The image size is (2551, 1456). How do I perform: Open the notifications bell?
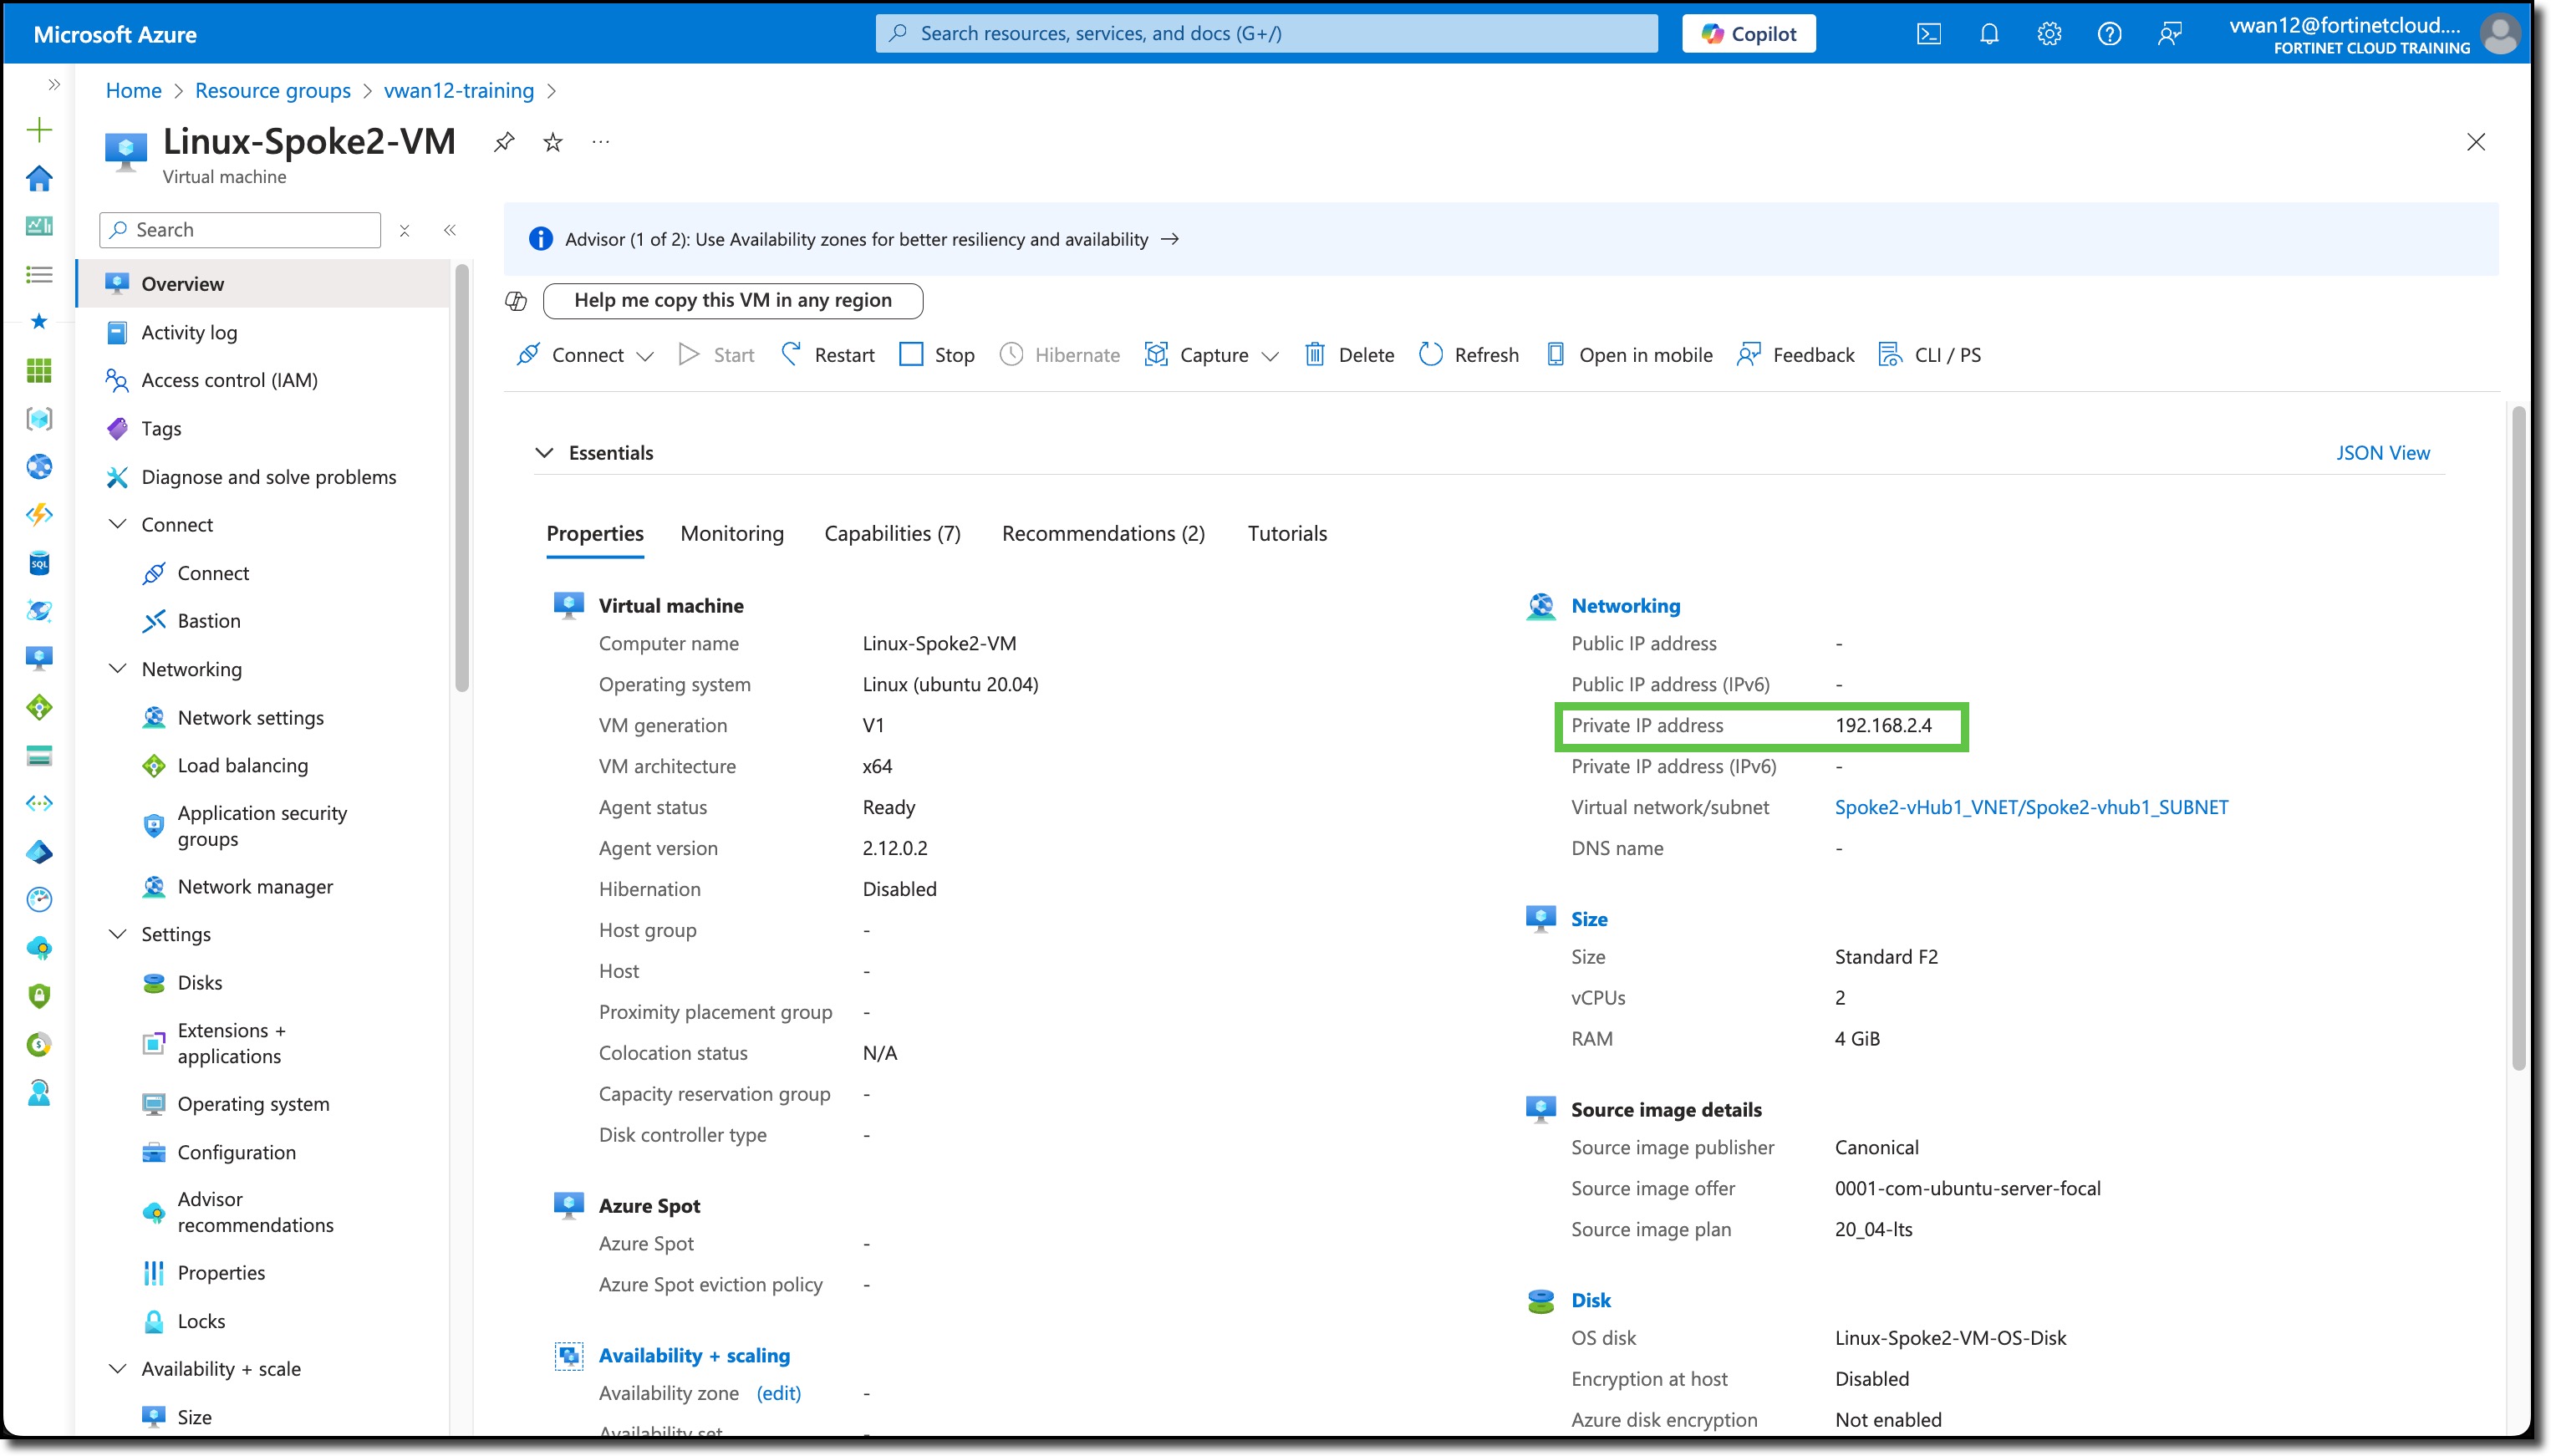[x=1989, y=34]
